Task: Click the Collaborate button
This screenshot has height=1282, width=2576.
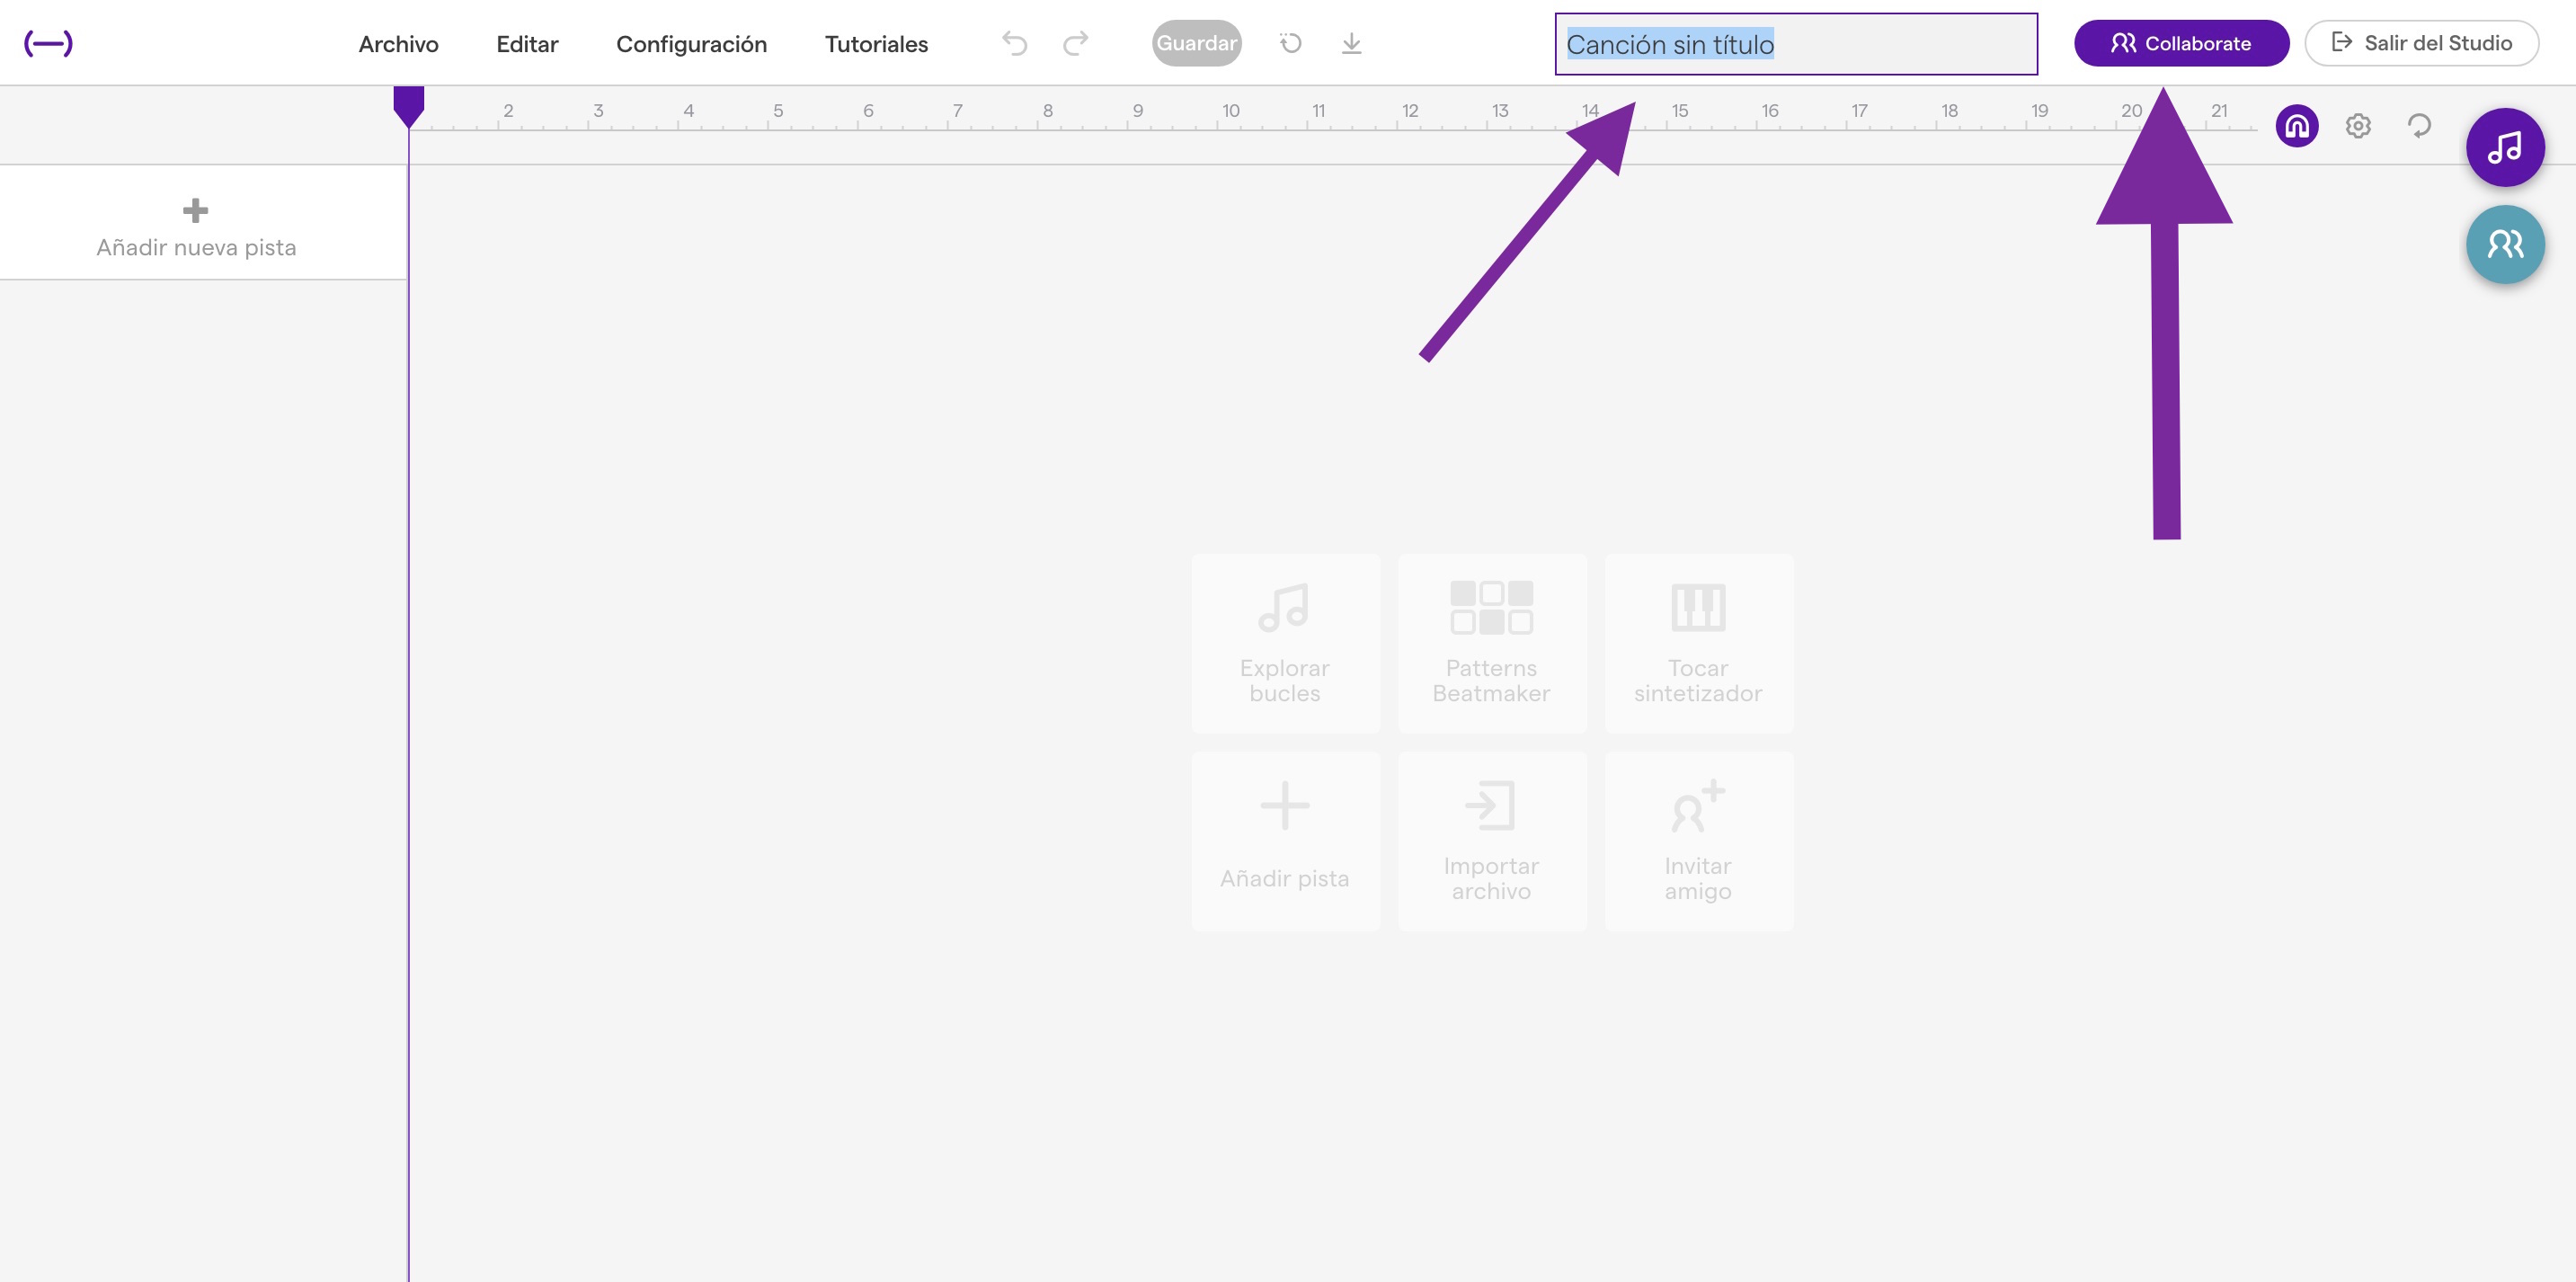Action: (2181, 43)
